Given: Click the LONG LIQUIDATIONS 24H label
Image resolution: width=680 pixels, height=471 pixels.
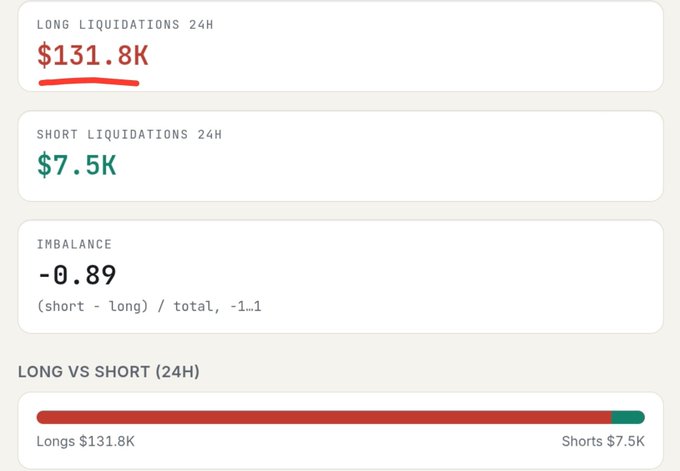Looking at the screenshot, I should [x=125, y=25].
